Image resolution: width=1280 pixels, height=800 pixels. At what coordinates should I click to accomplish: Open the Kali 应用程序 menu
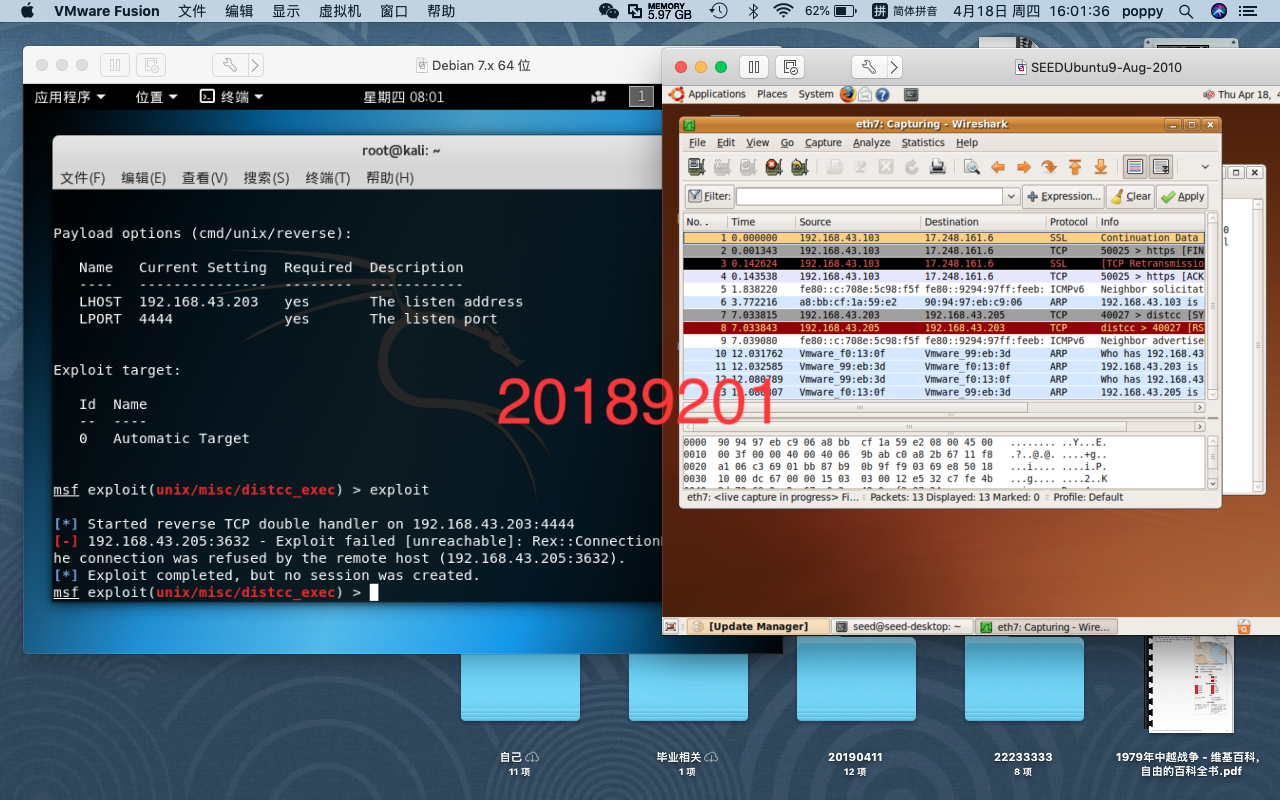[70, 97]
